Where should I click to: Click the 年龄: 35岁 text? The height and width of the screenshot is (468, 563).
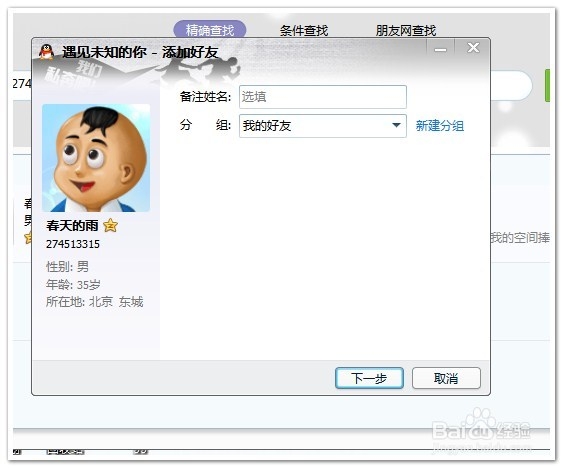73,284
